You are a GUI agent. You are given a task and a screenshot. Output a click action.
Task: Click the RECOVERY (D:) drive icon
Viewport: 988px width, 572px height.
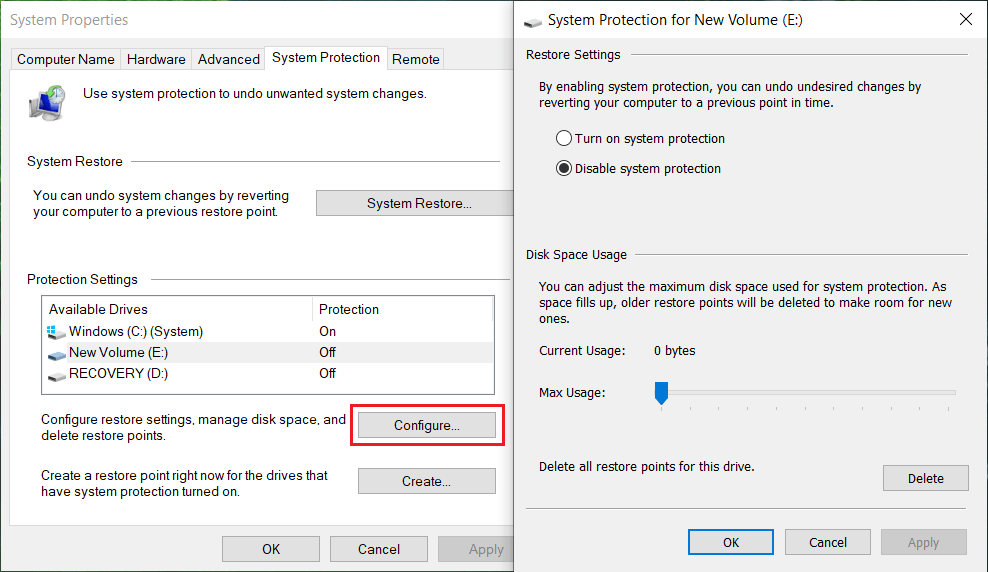(57, 376)
